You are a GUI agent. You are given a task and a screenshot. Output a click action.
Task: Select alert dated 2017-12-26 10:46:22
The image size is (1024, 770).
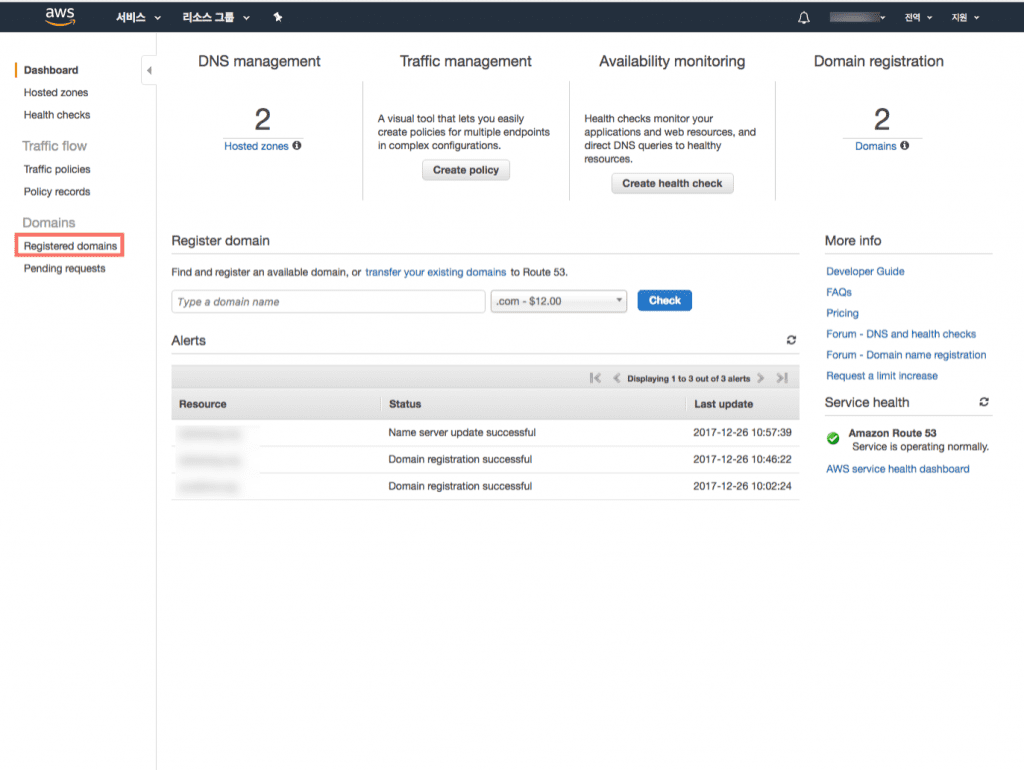485,459
